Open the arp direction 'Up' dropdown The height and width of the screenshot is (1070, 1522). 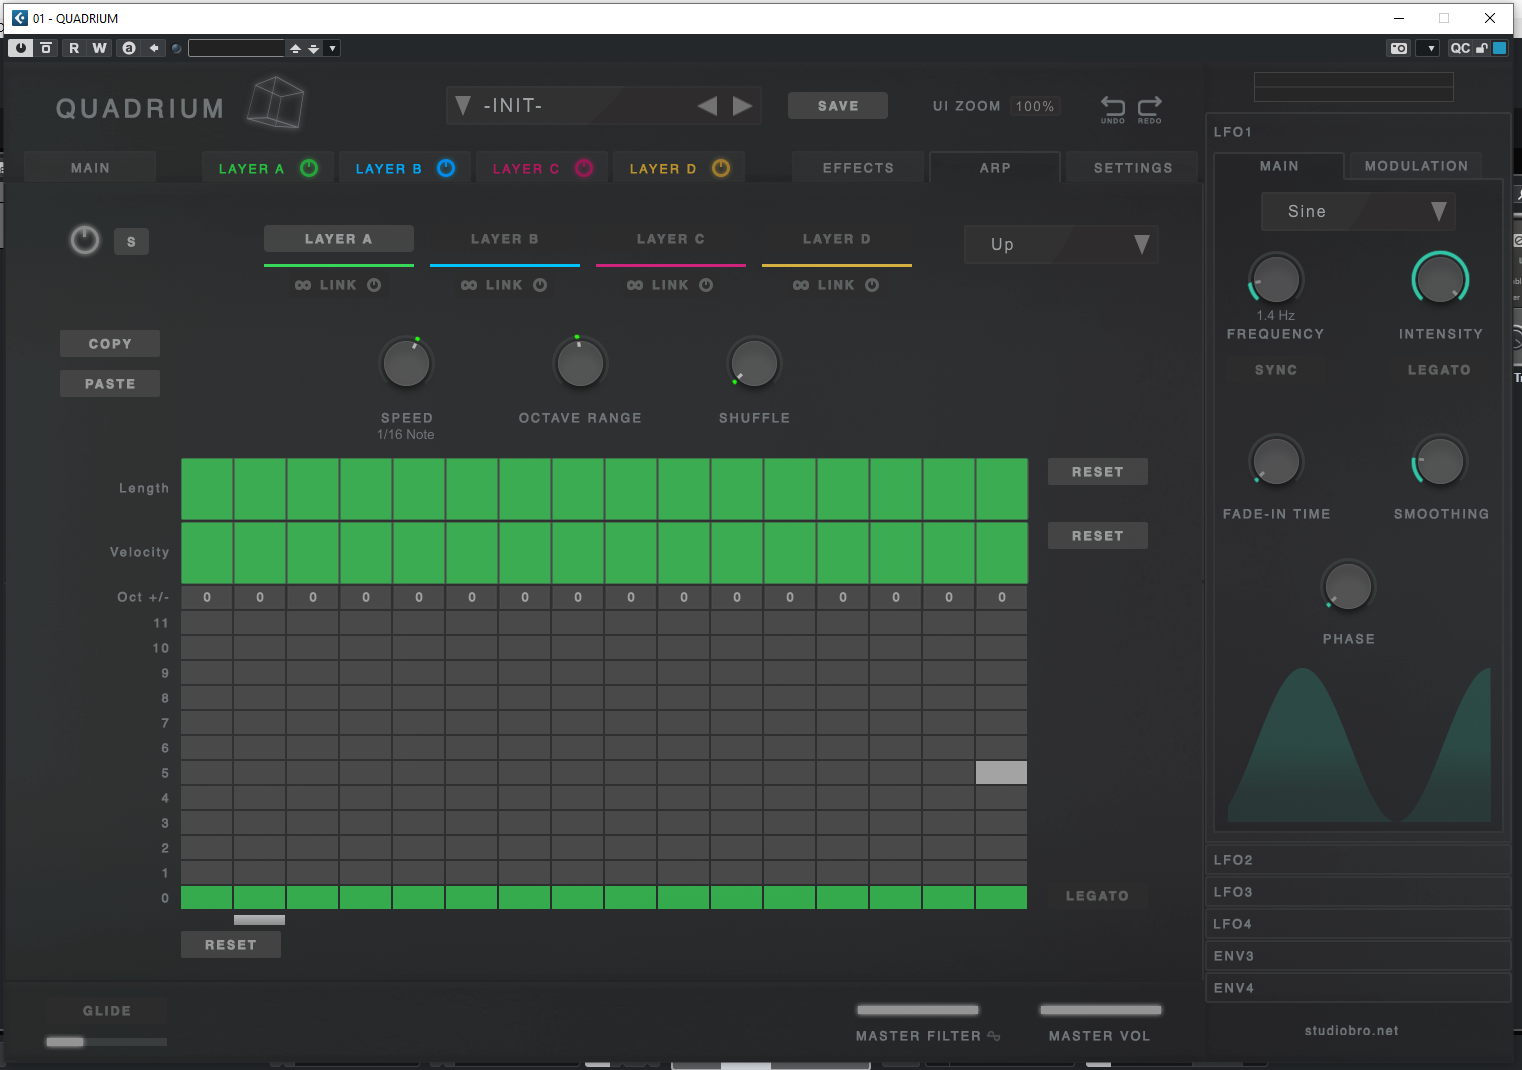1061,244
